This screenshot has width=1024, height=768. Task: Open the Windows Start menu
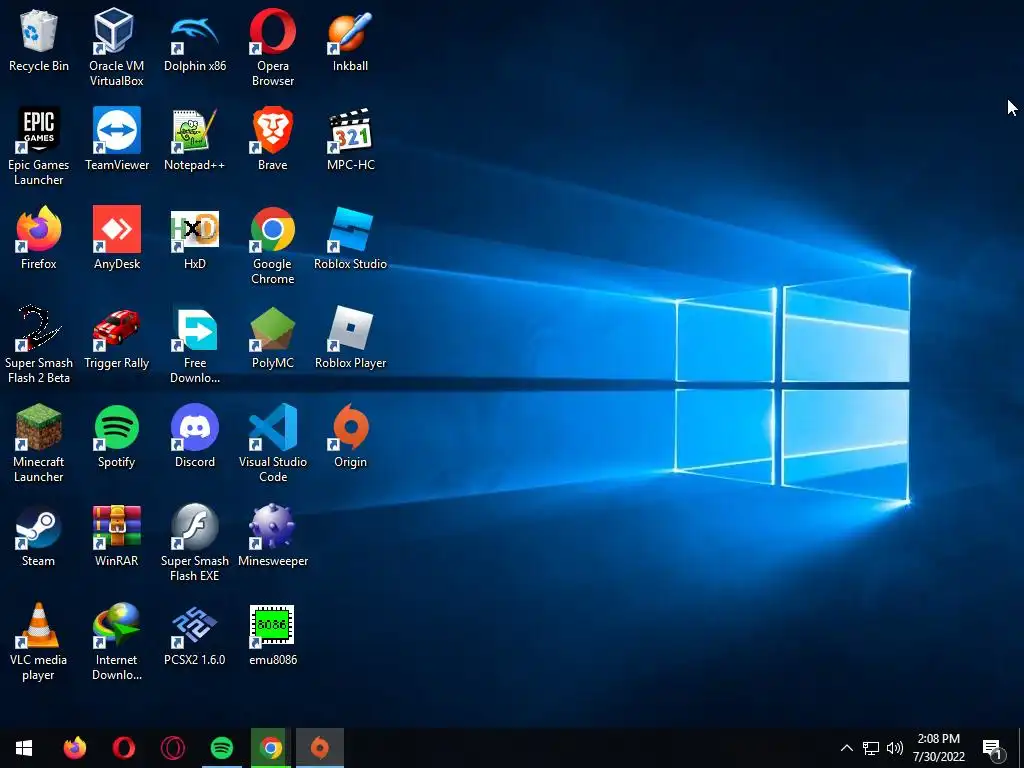coord(24,748)
